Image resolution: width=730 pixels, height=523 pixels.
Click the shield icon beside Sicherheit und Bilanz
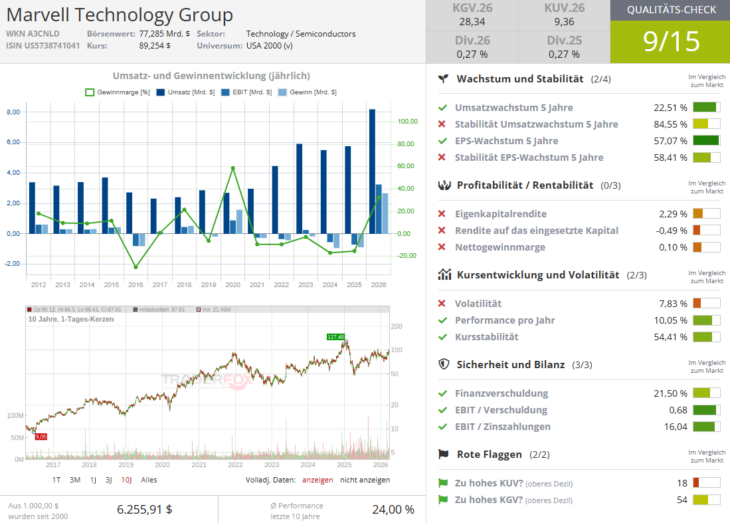443,364
